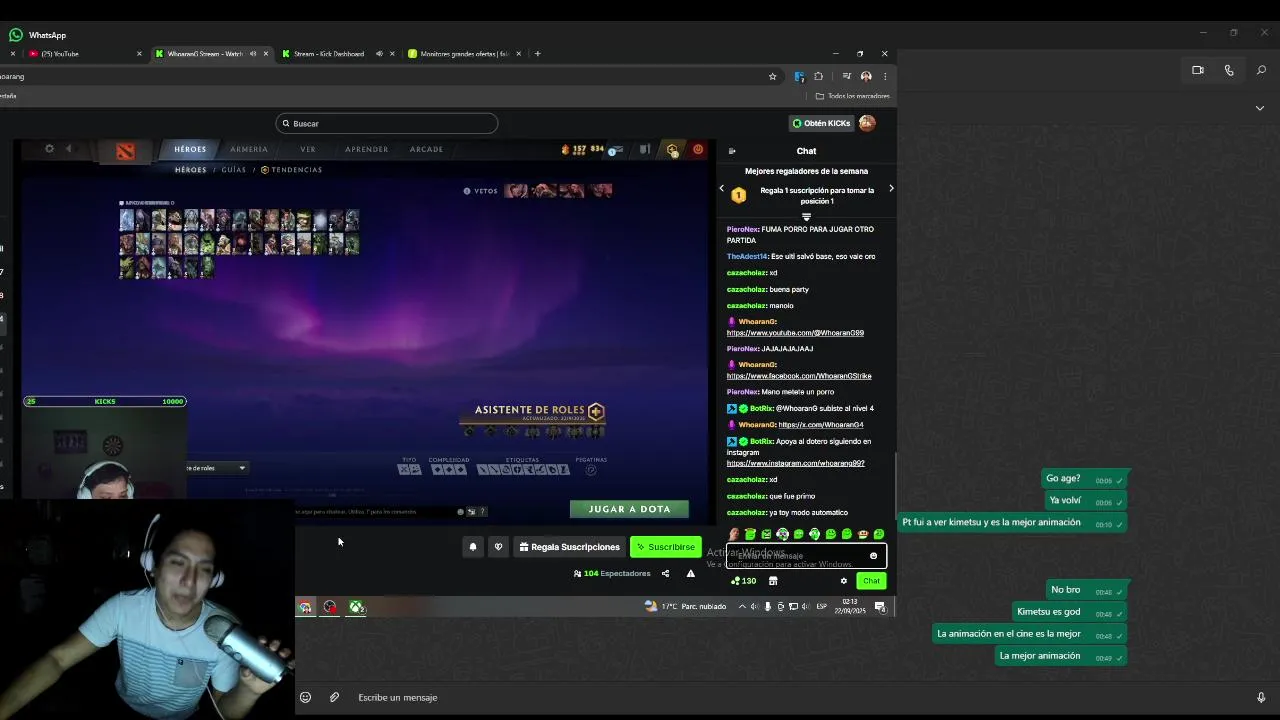
Task: Click the KICKS goal progress bar
Action: click(104, 401)
